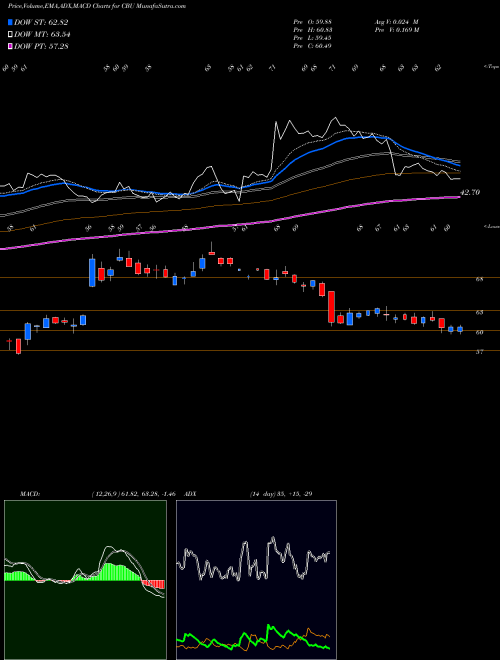Click the 65 price axis label
Viewport: 500px width, 660px height.
click(480, 312)
